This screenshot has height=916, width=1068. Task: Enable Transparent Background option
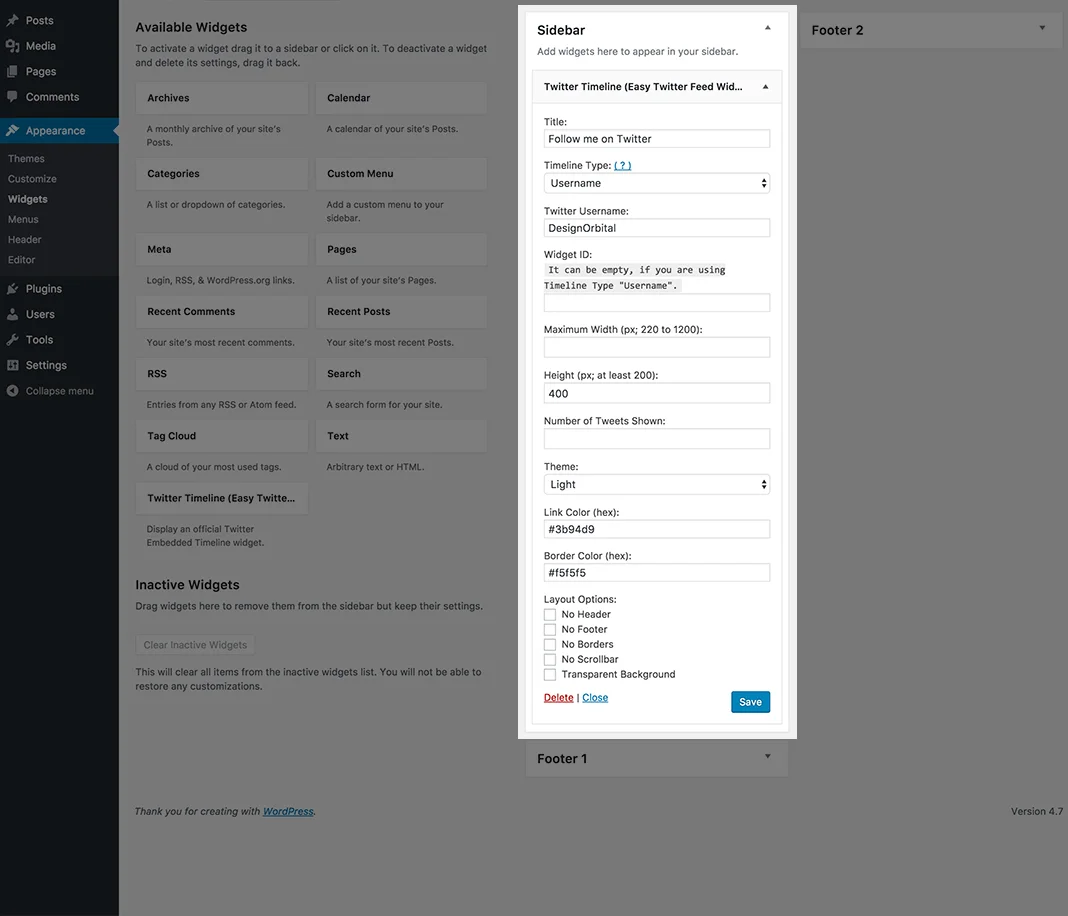[550, 674]
